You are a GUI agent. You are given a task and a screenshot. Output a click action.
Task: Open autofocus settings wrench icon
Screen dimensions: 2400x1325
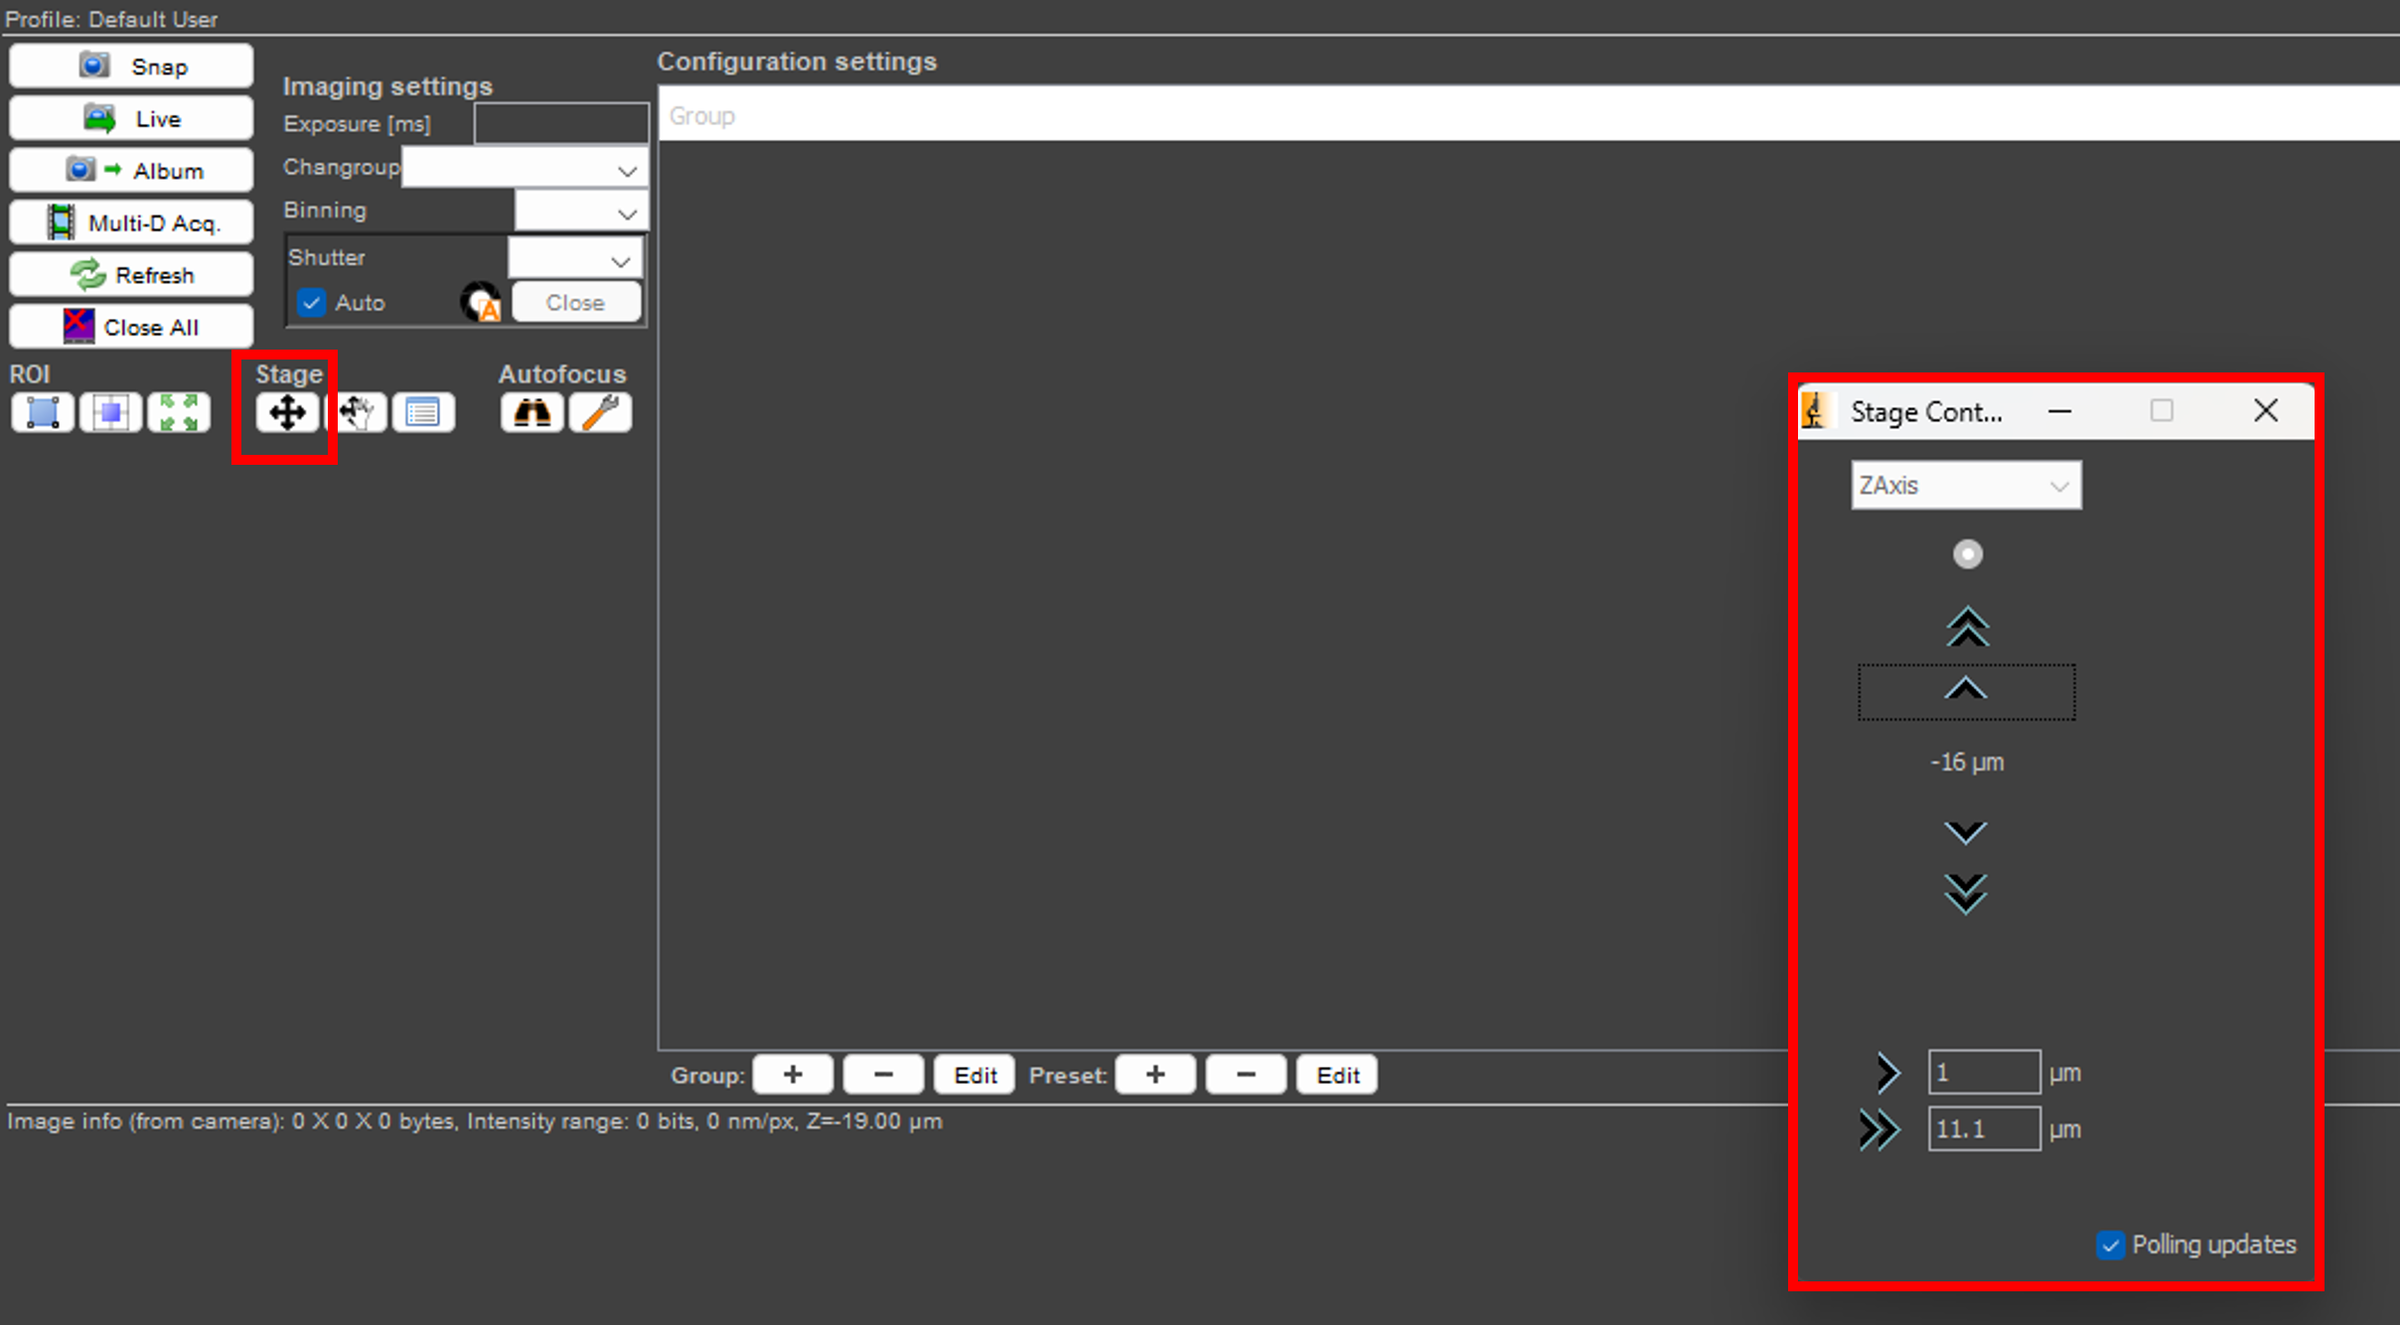[x=600, y=412]
